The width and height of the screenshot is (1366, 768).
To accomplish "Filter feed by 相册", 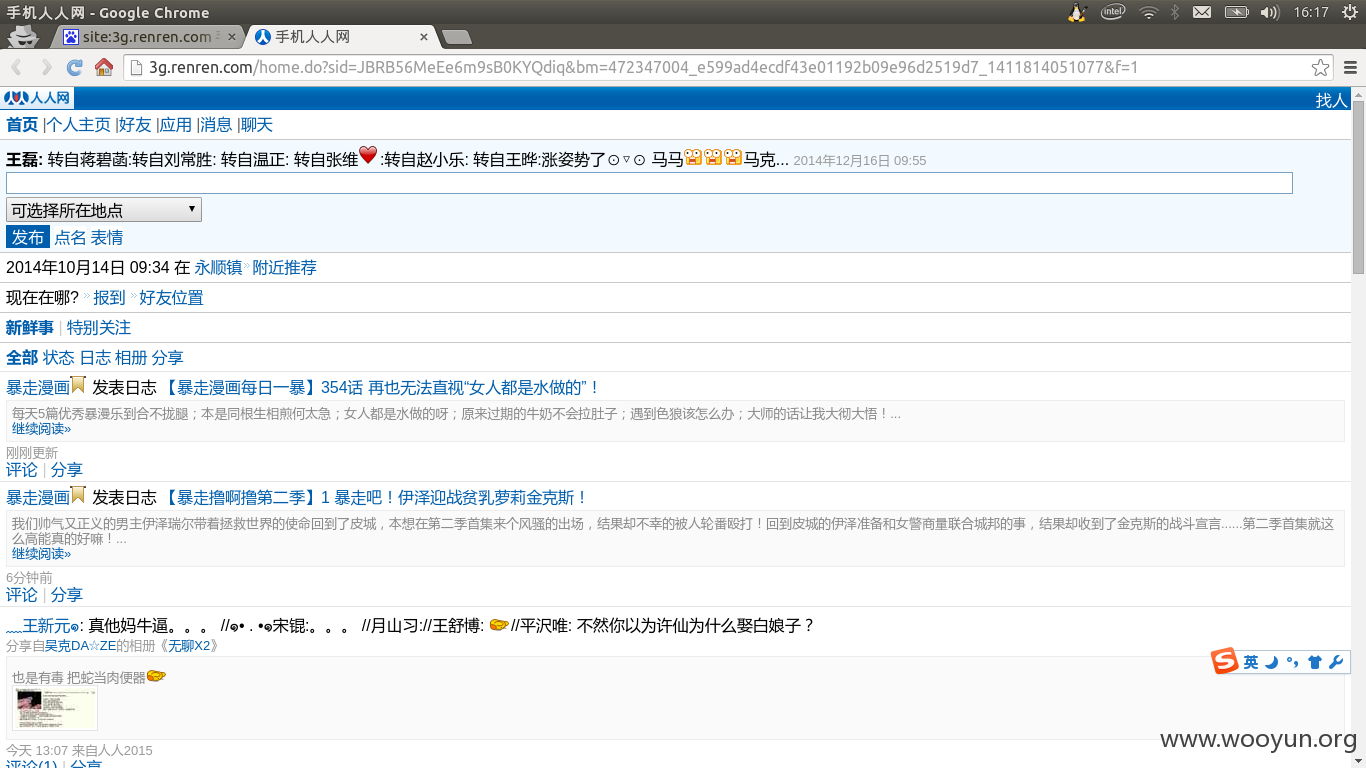I will click(x=131, y=358).
